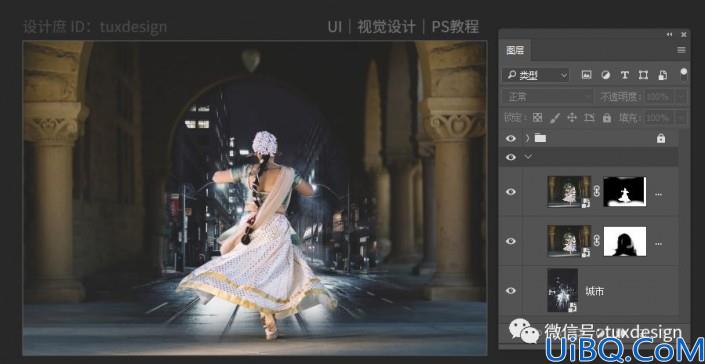Switch to the 图层 tab
Image resolution: width=705 pixels, height=364 pixels.
(x=515, y=50)
